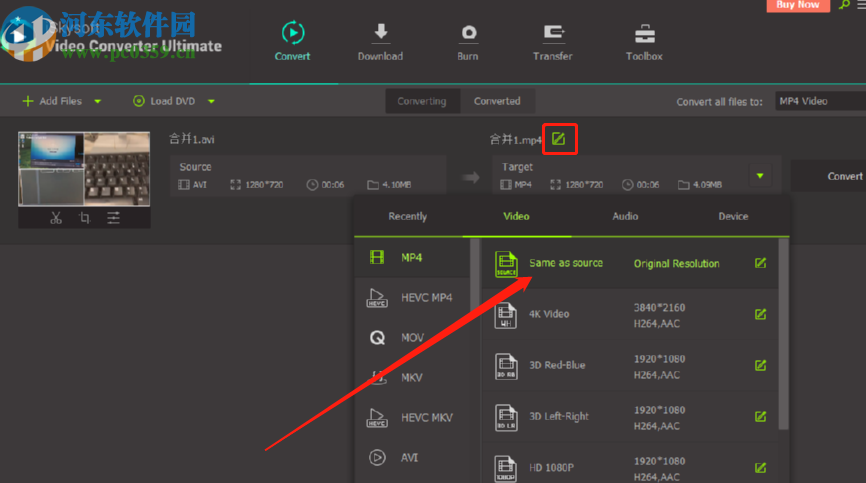Switch to the Converting tab

422,101
